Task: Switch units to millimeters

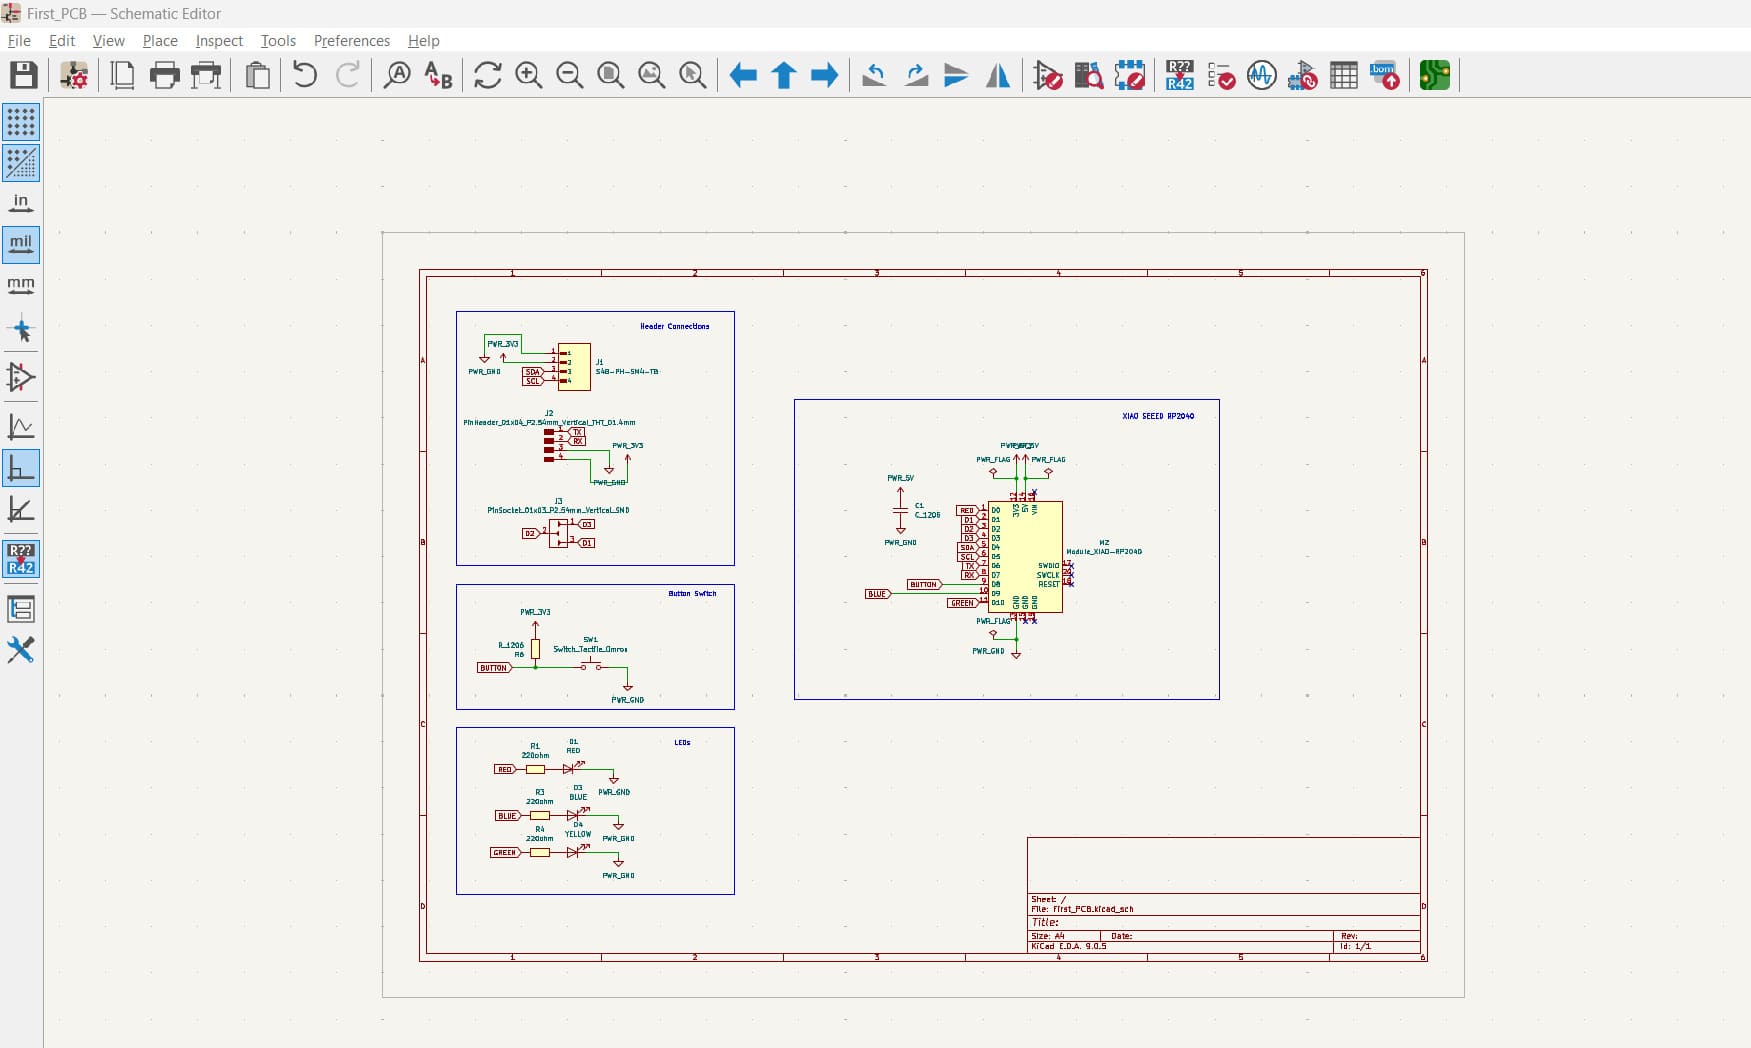Action: point(22,286)
